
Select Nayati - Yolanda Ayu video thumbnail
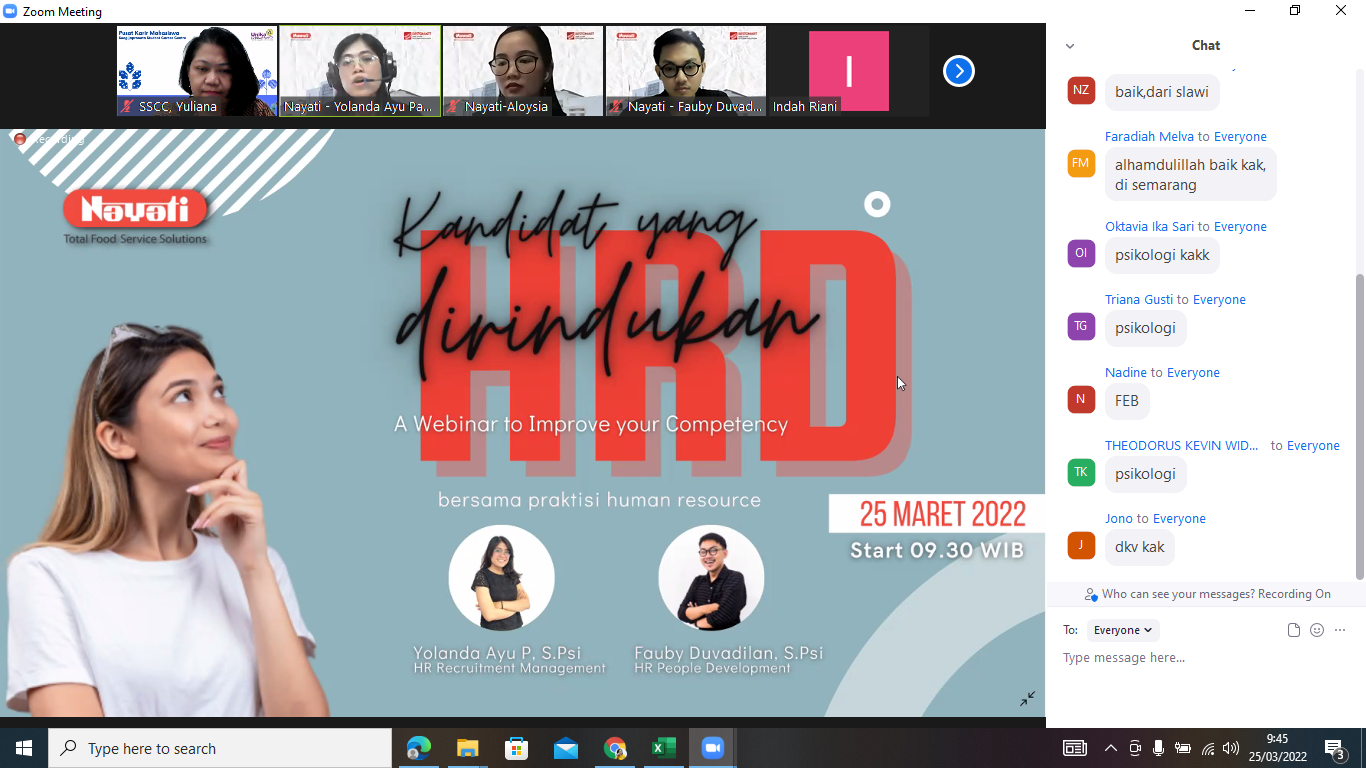tap(360, 71)
